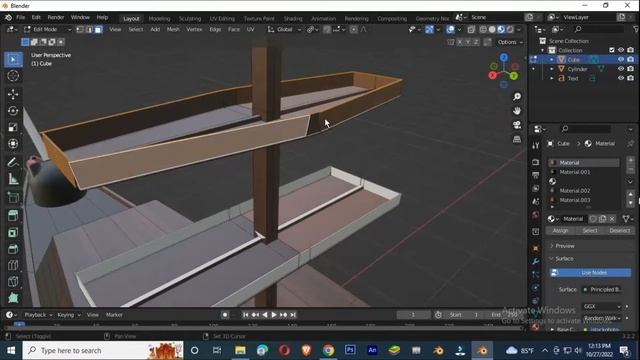Screen dimensions: 640x360
Task: Select the Knife tool
Action: [13, 282]
